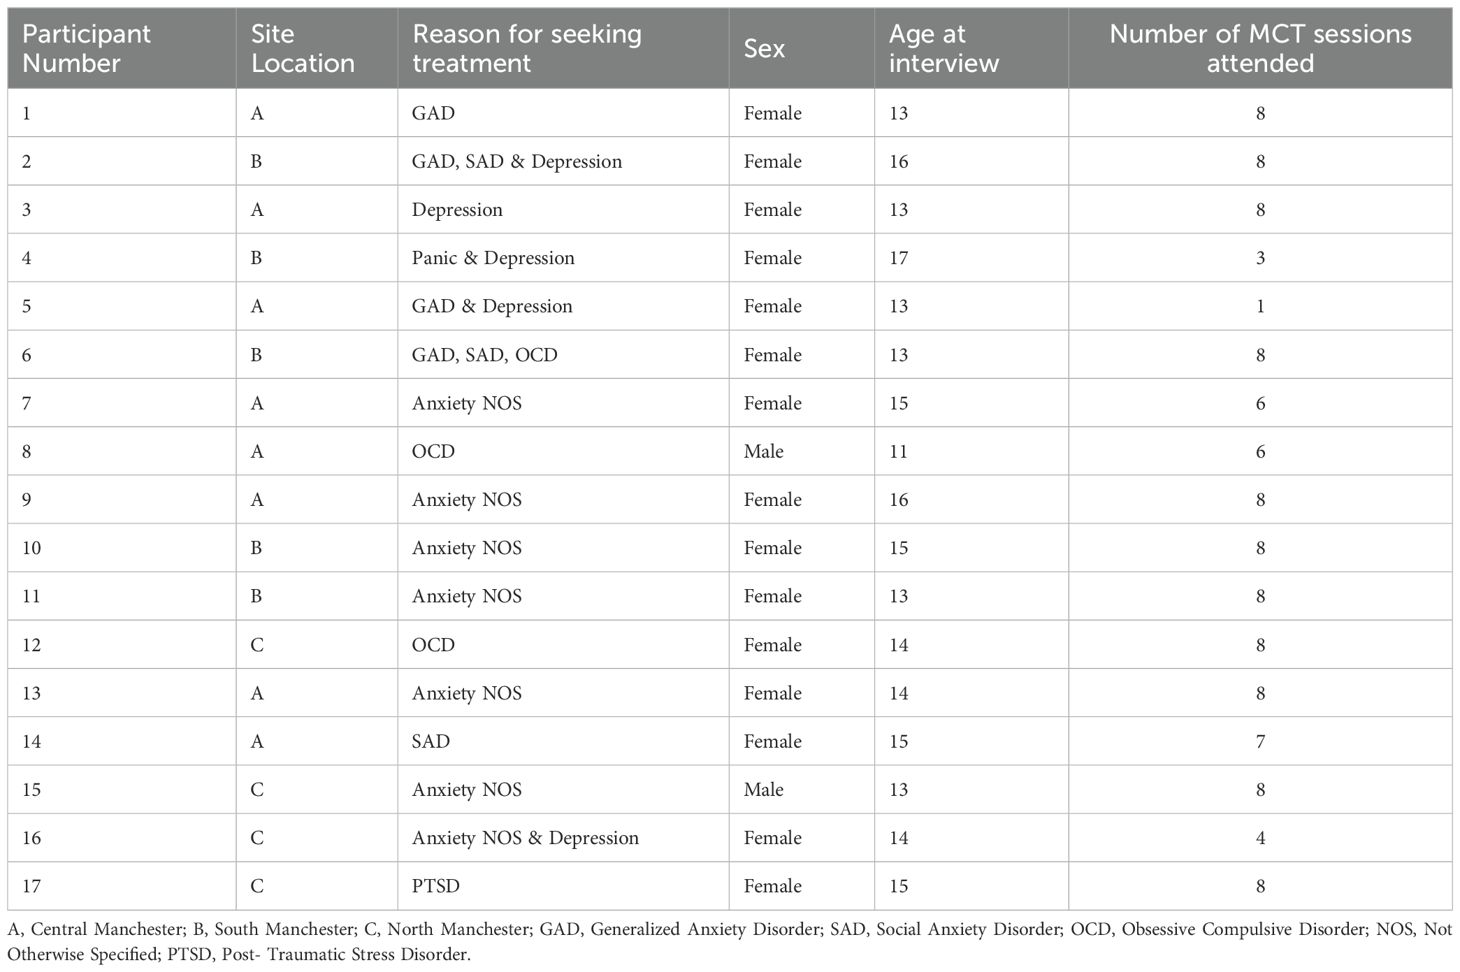Select the Anxiety NOS & Depression cell
Screen dimensions: 1460x972
[525, 838]
